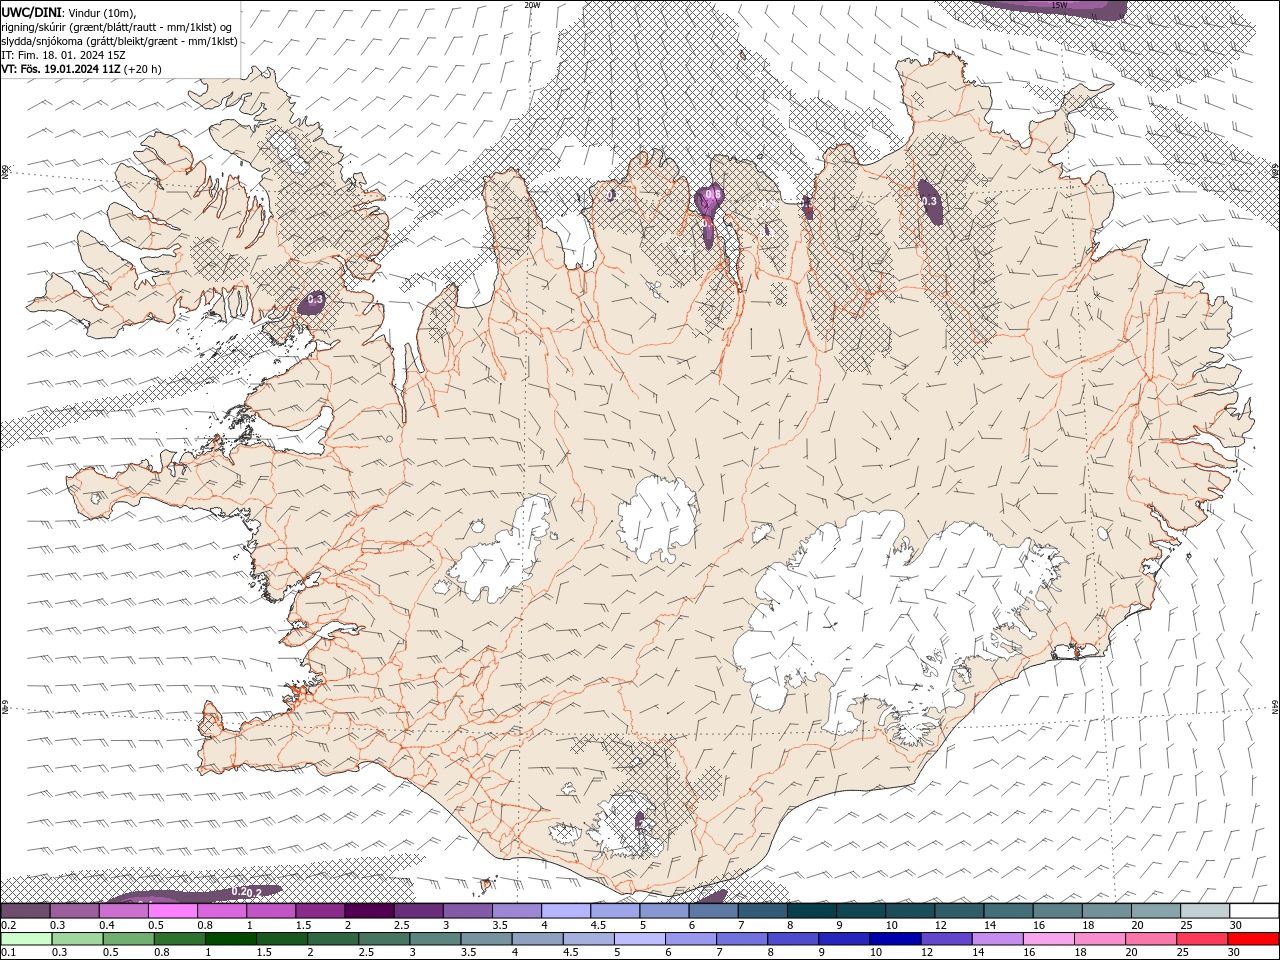Image resolution: width=1280 pixels, height=960 pixels.
Task: Select the pale grey upper-row swatch starting at 25
Action: click(x=1205, y=911)
